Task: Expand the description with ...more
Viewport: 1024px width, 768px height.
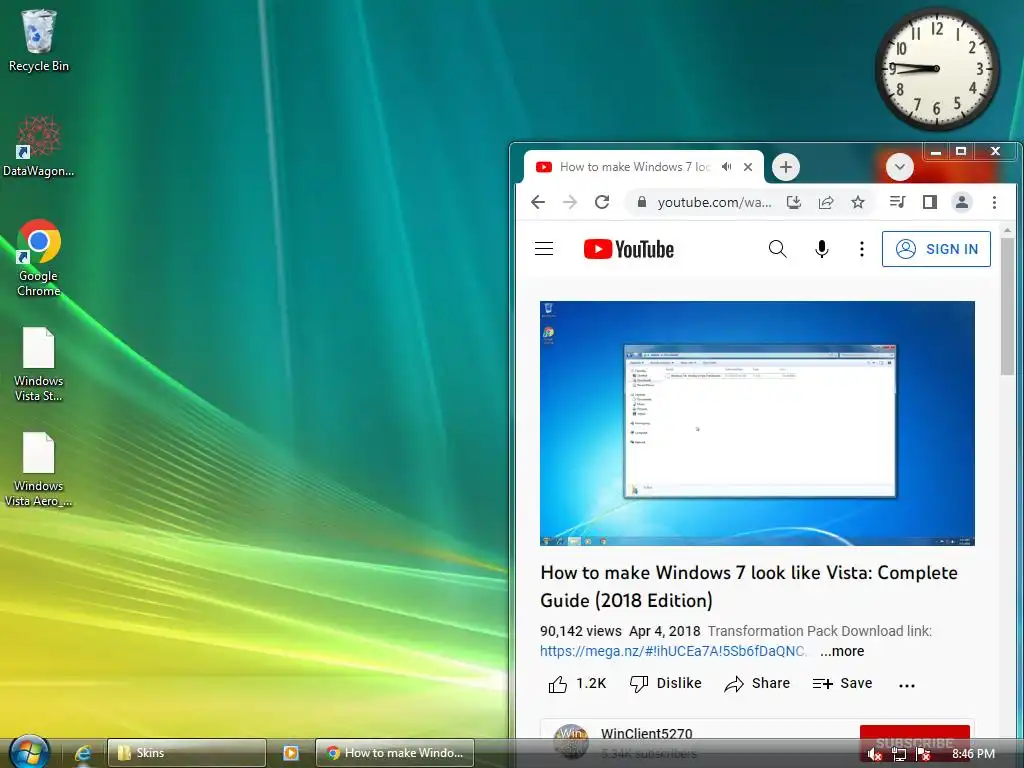Action: click(842, 651)
